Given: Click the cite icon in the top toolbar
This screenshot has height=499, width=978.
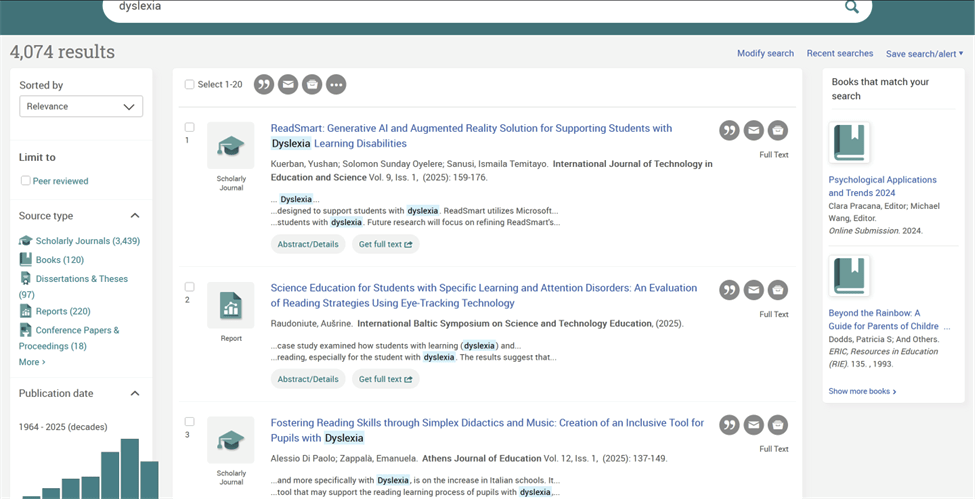Looking at the screenshot, I should (x=264, y=85).
